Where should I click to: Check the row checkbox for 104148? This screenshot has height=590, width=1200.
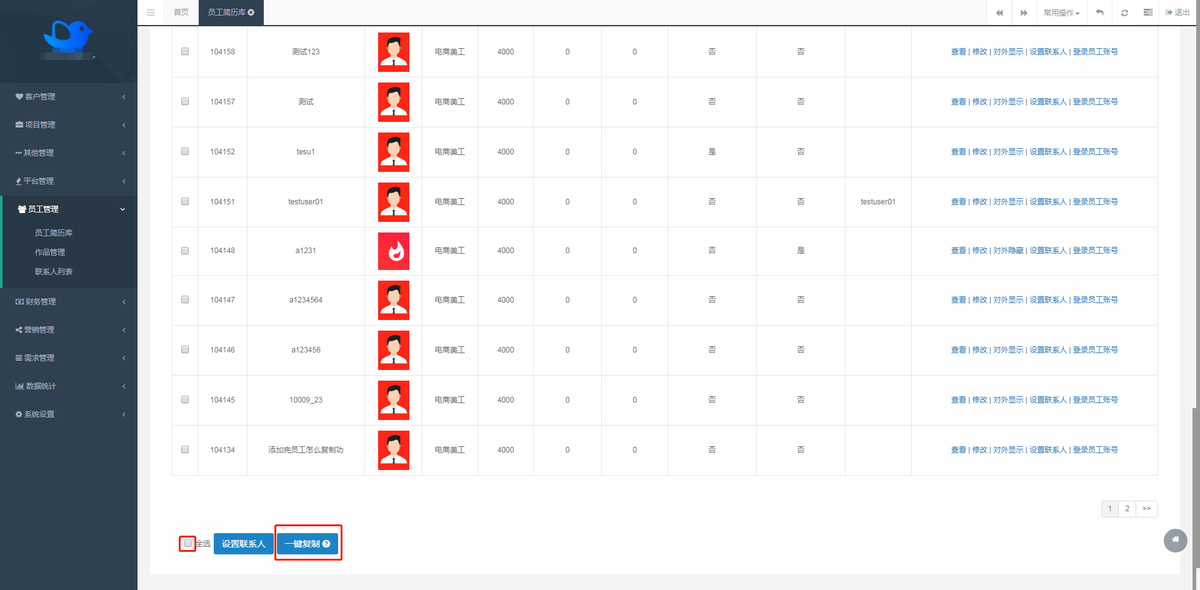[x=185, y=250]
